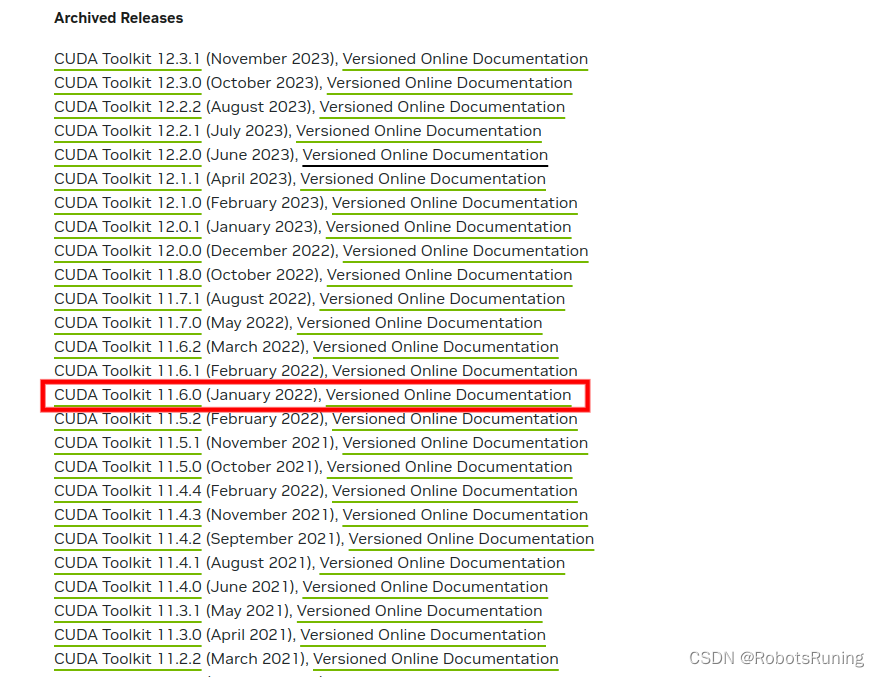Viewport: 879px width, 677px height.
Task: Click CUDA Toolkit 11.4.0 link
Action: (128, 587)
